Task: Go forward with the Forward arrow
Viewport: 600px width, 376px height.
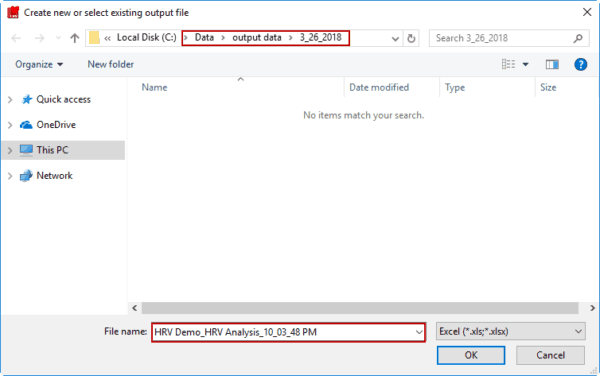Action: coord(39,38)
